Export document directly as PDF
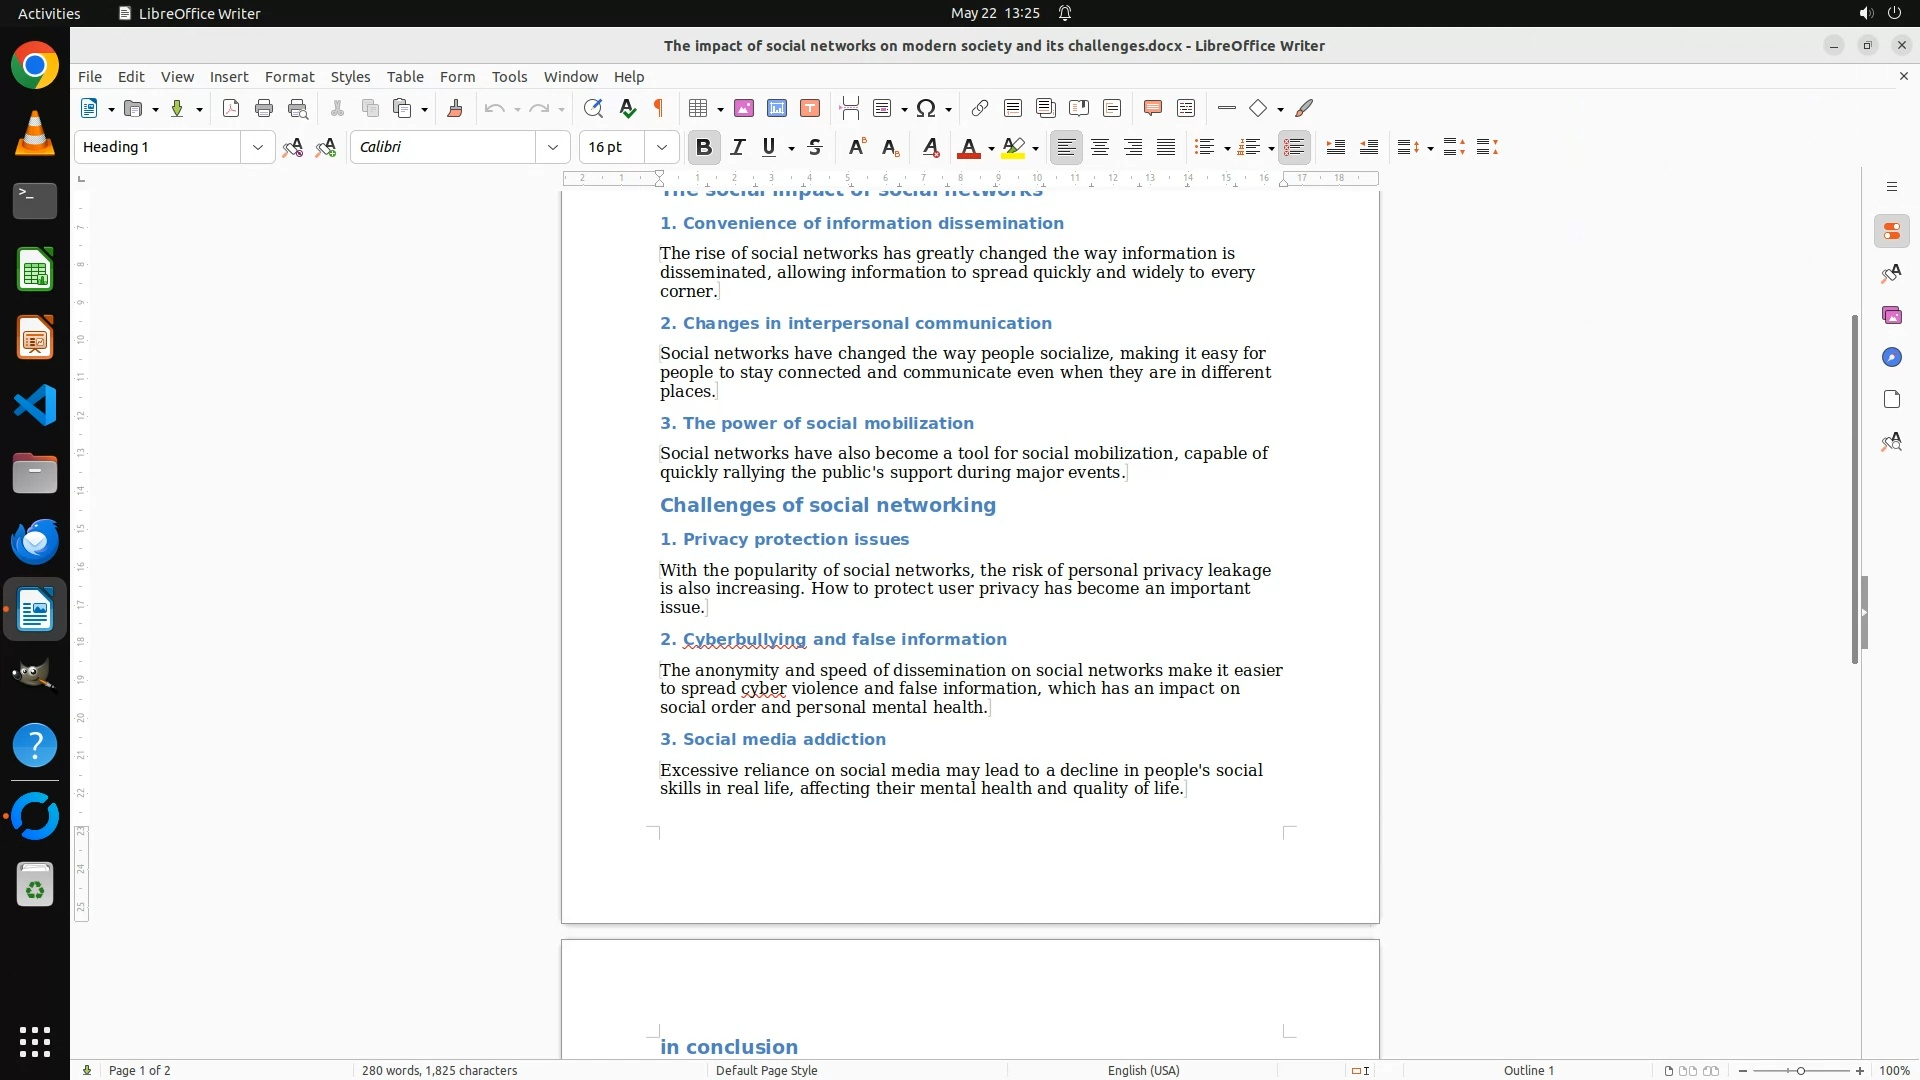Image resolution: width=1920 pixels, height=1080 pixels. click(x=231, y=109)
